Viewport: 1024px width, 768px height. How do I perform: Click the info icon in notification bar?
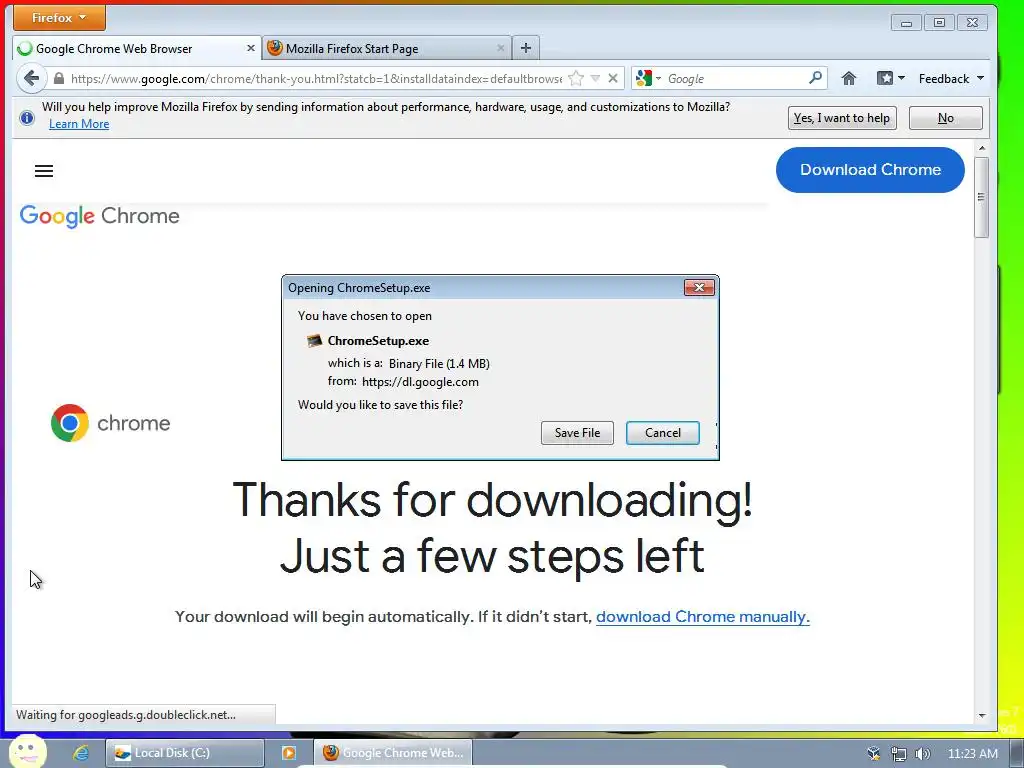(27, 118)
